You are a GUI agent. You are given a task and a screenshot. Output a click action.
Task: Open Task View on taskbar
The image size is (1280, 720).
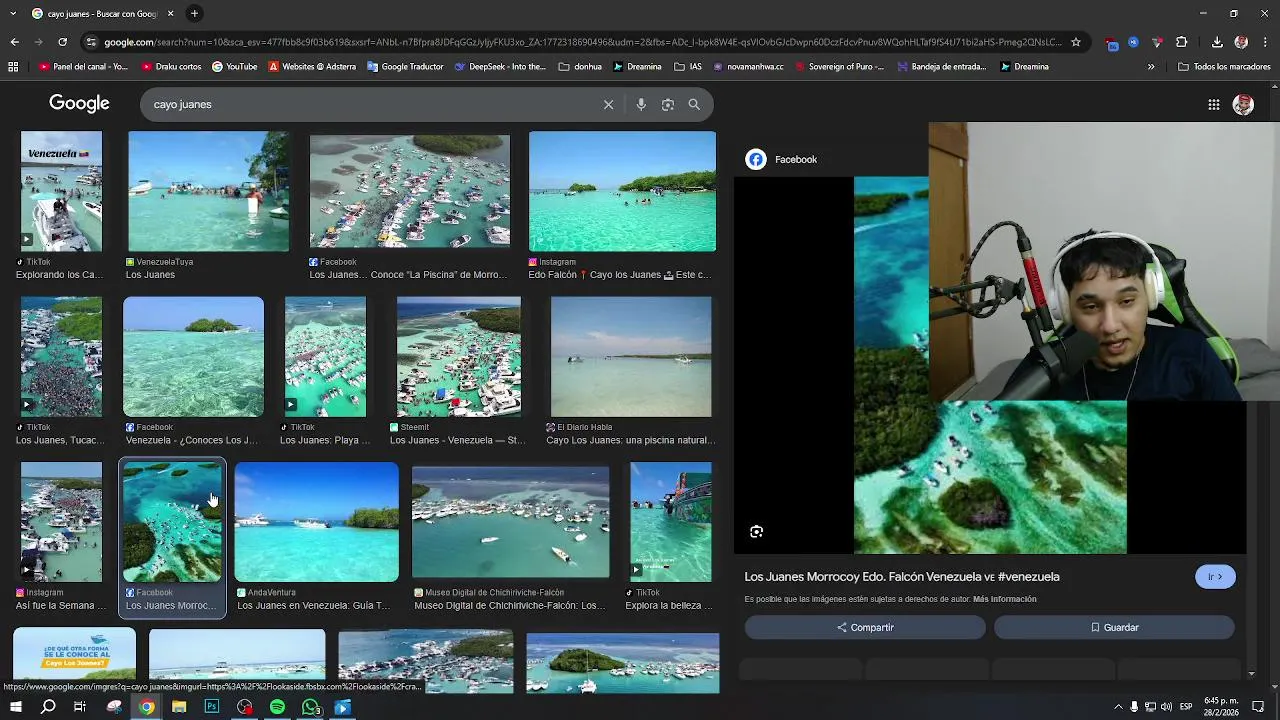pos(80,707)
